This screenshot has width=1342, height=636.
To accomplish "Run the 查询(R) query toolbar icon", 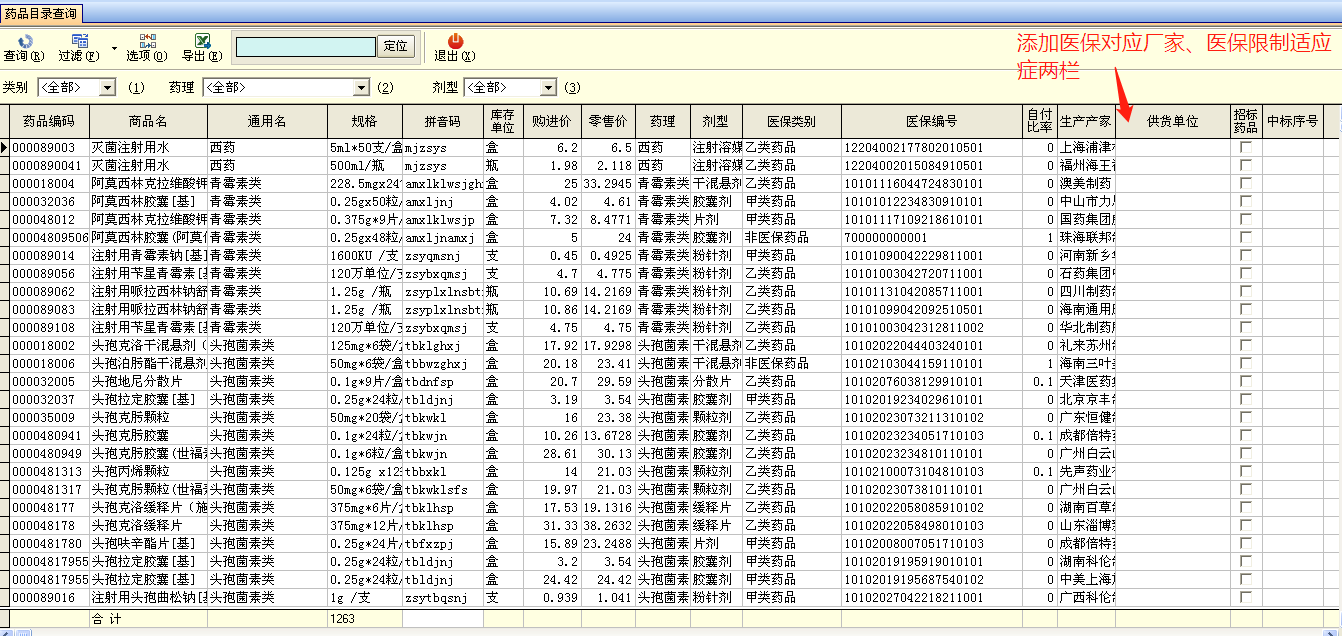I will click(x=24, y=47).
